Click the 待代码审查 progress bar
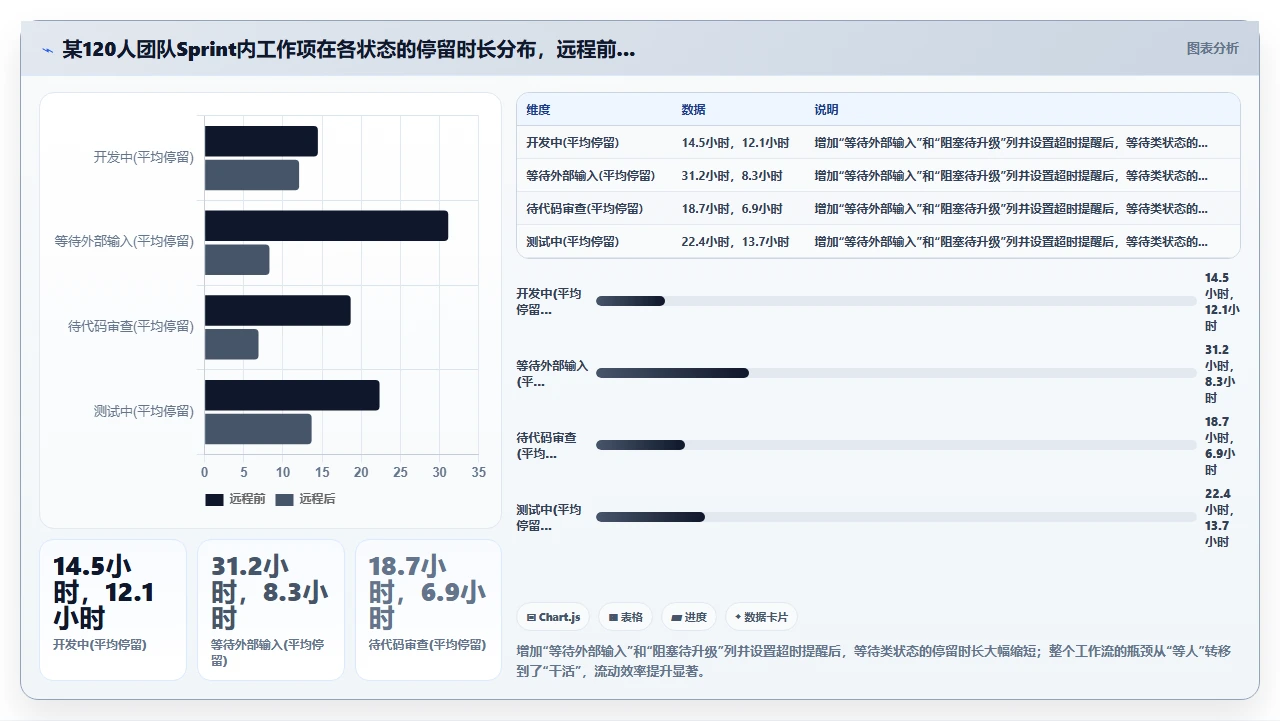This screenshot has width=1280, height=721. coord(896,445)
